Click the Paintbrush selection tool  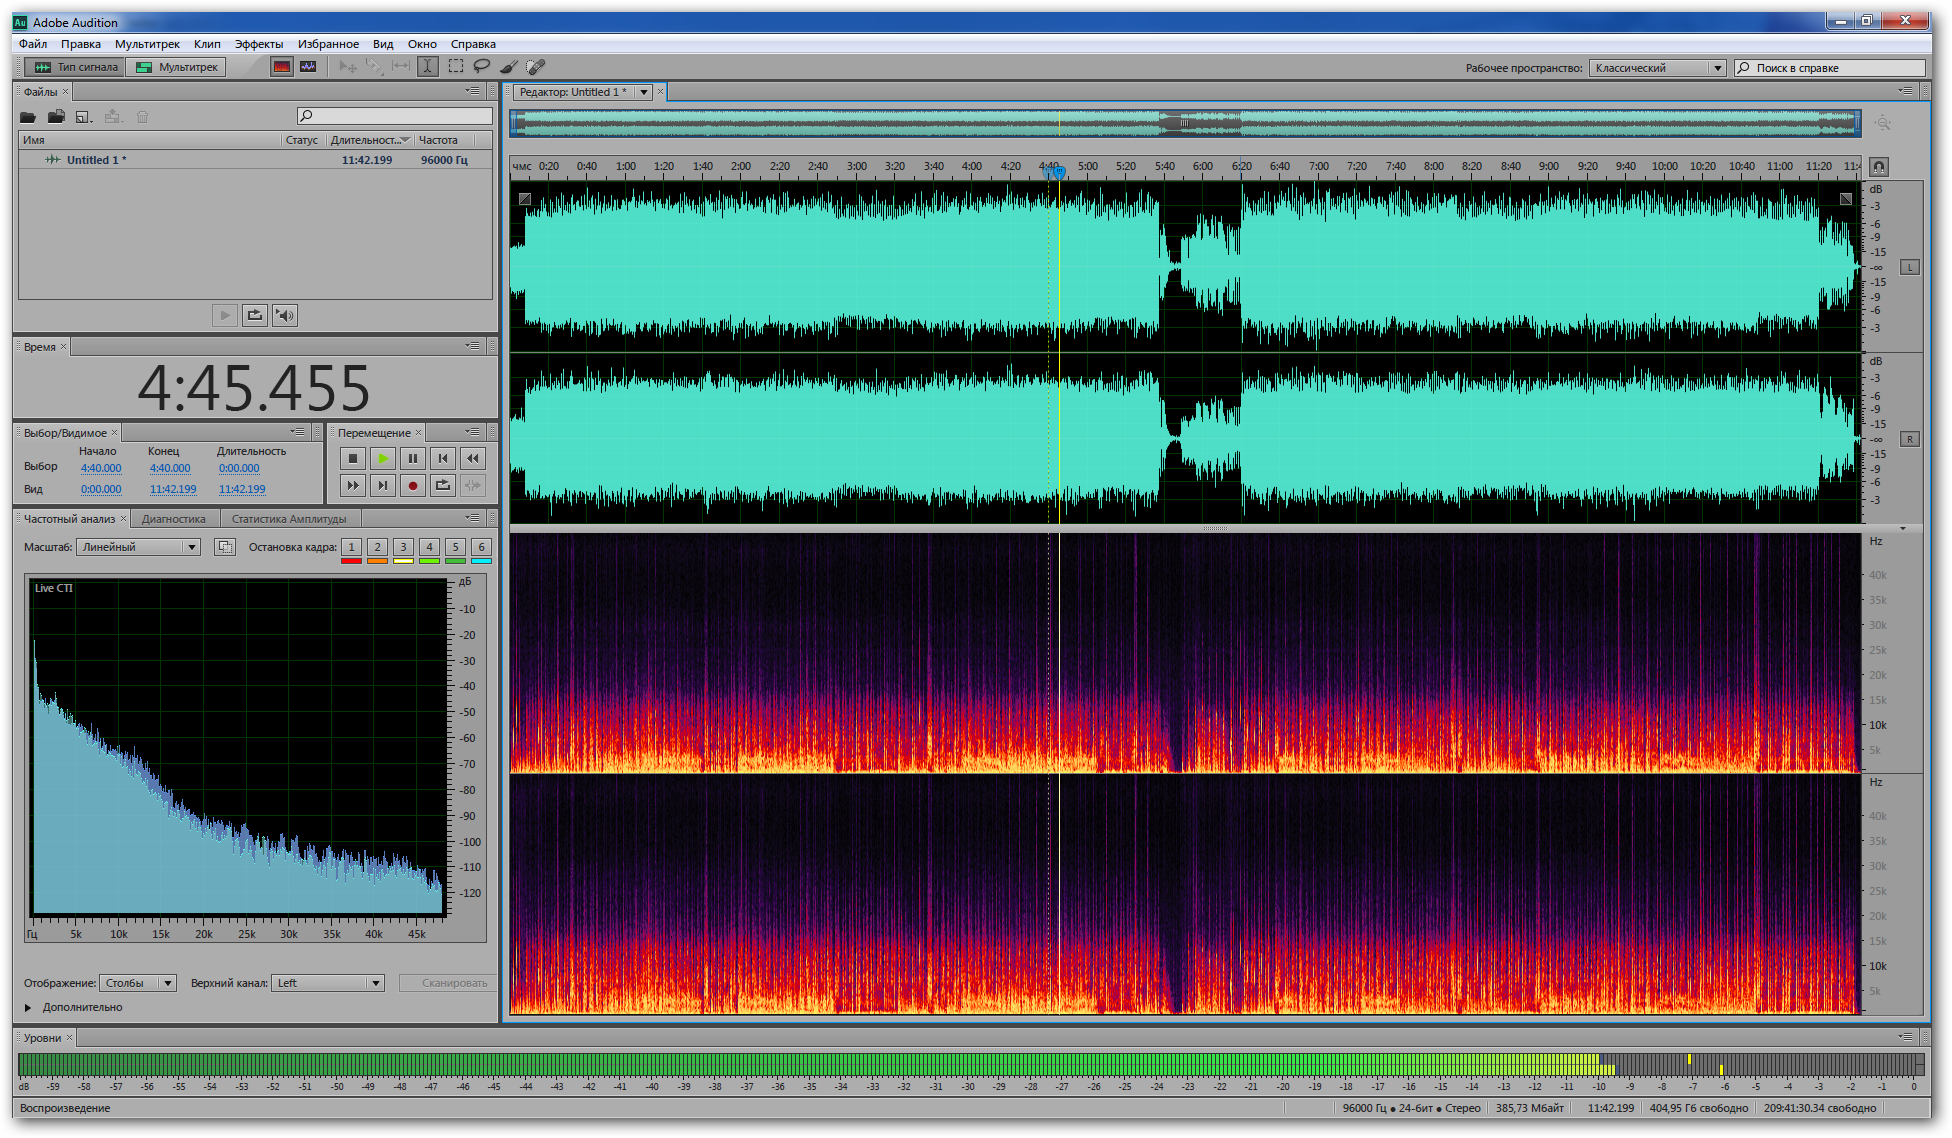pos(509,67)
